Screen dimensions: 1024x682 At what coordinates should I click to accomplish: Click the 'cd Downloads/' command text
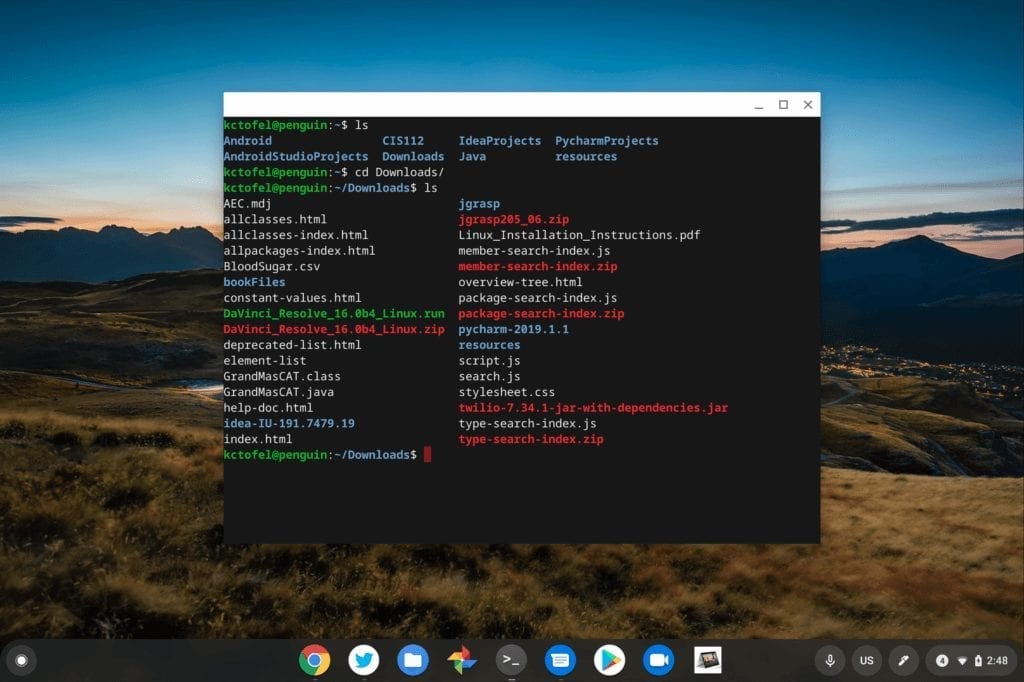(399, 172)
